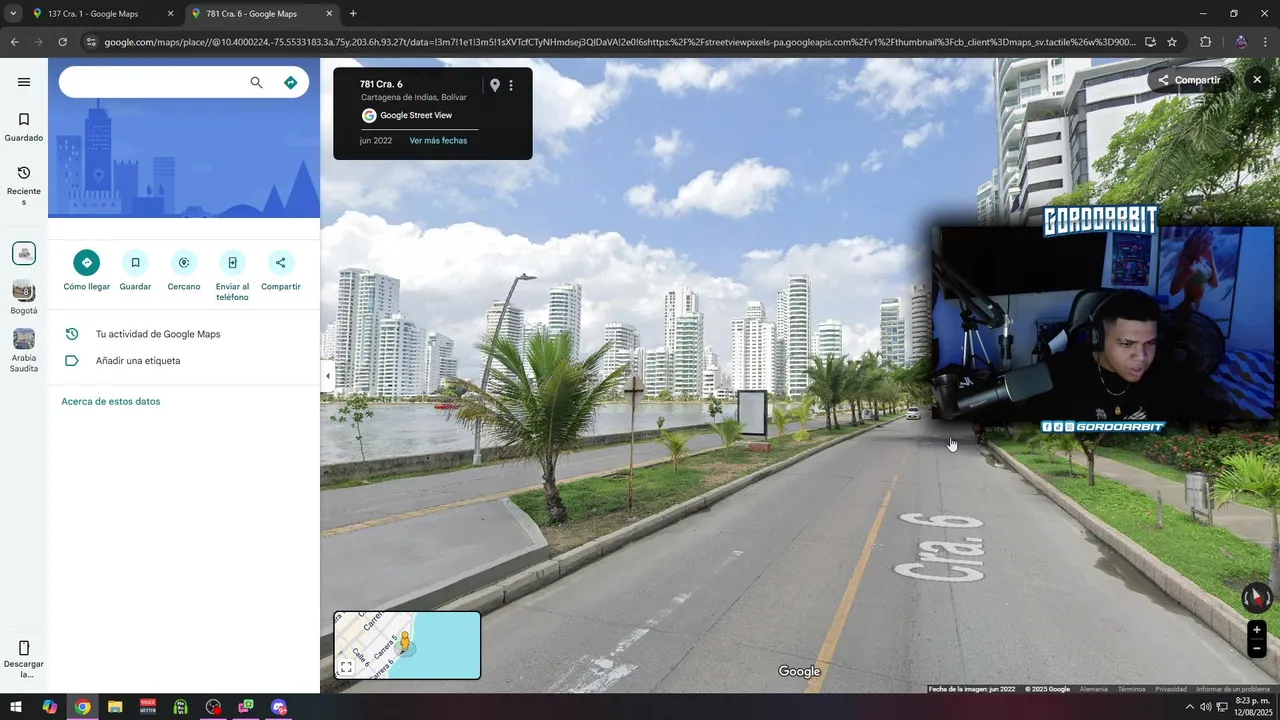Bookmark this page with the star icon
This screenshot has height=720, width=1280.
coord(1172,42)
